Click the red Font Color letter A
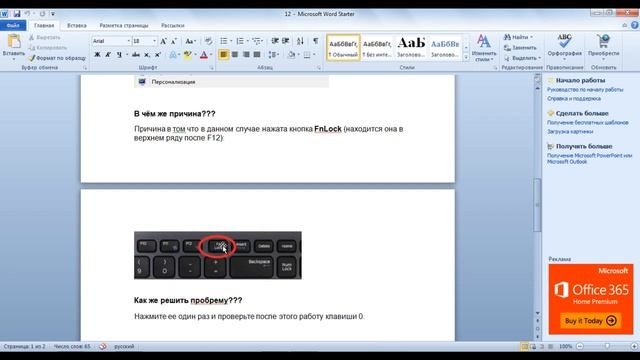Viewport: 640px width, 360px height. click(x=204, y=55)
